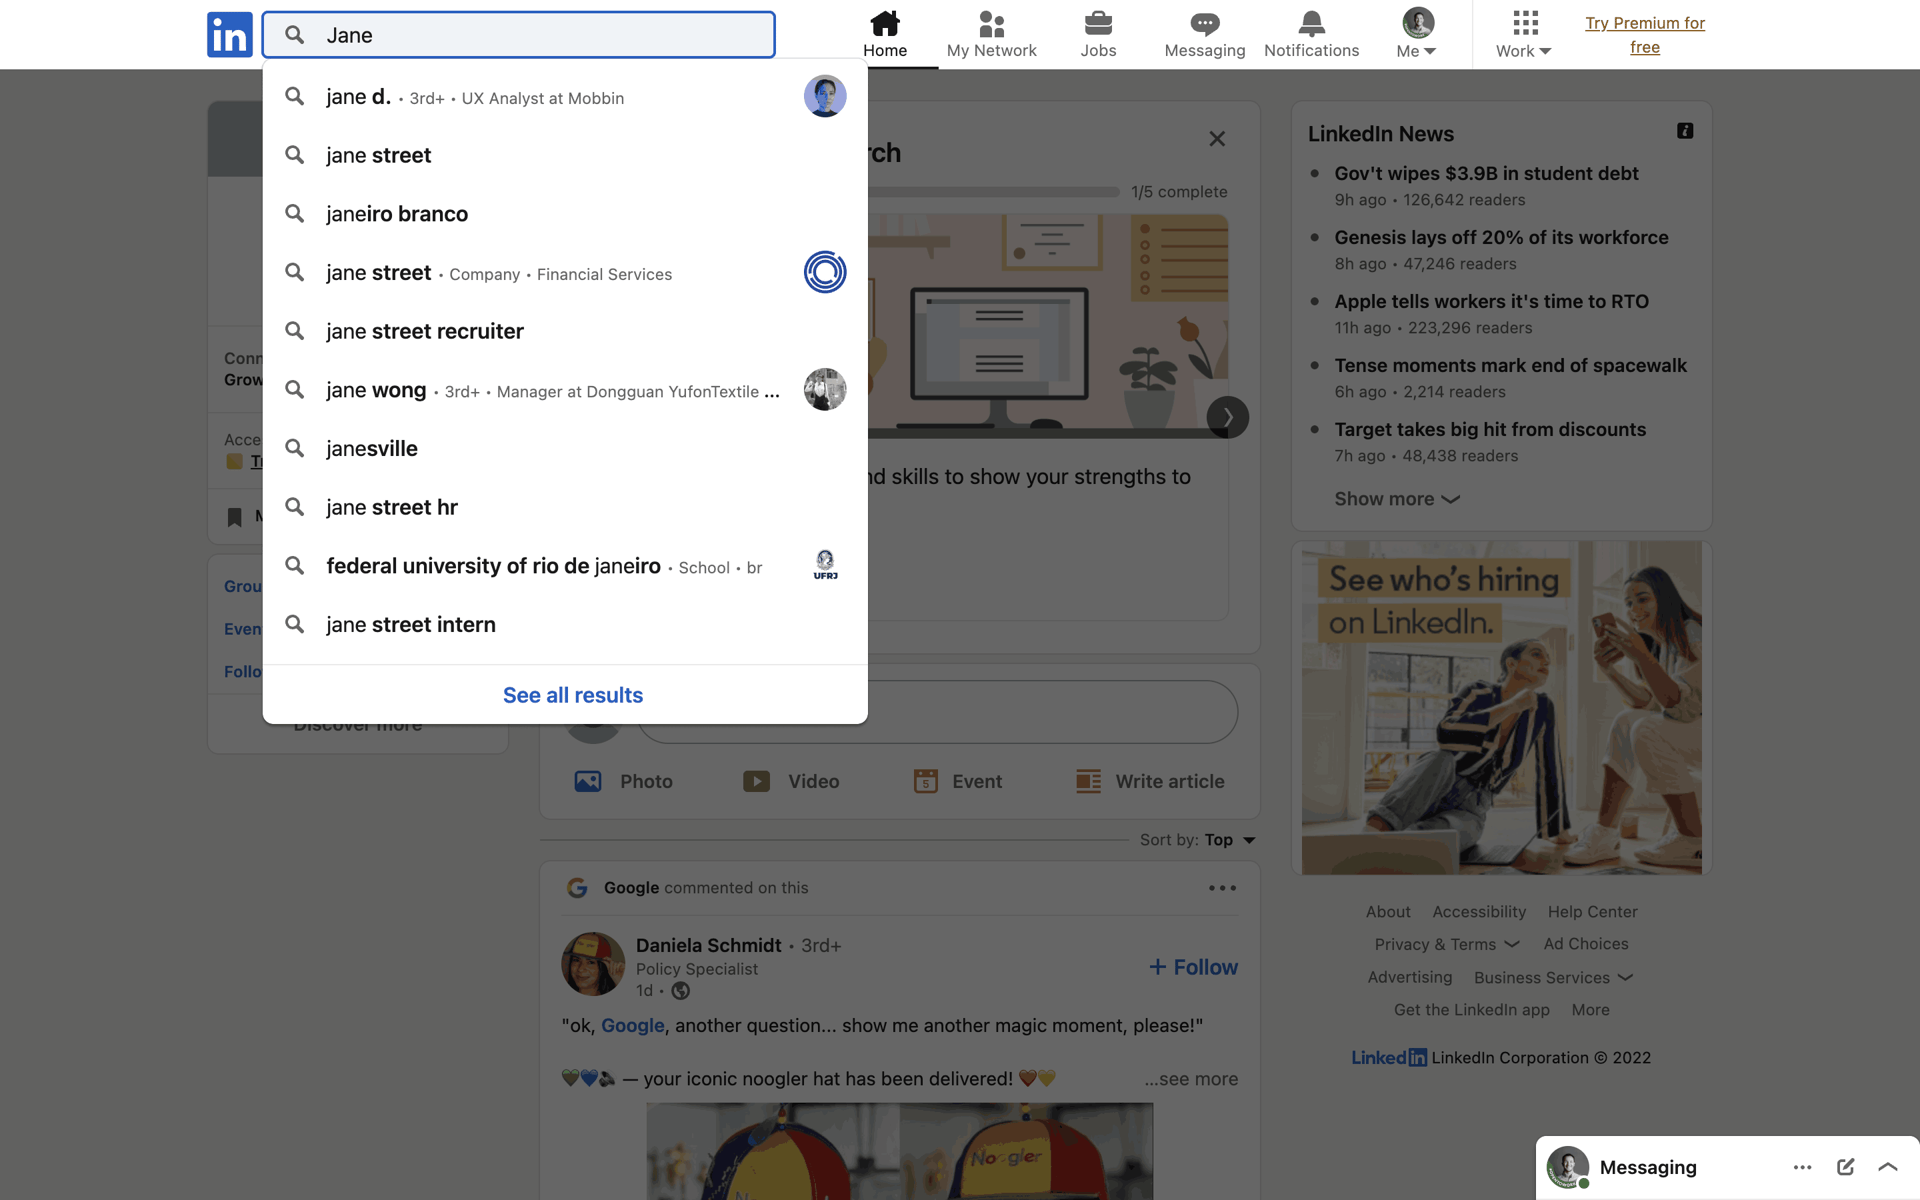Open Ad Choices footer link
The width and height of the screenshot is (1920, 1200).
(x=1586, y=944)
